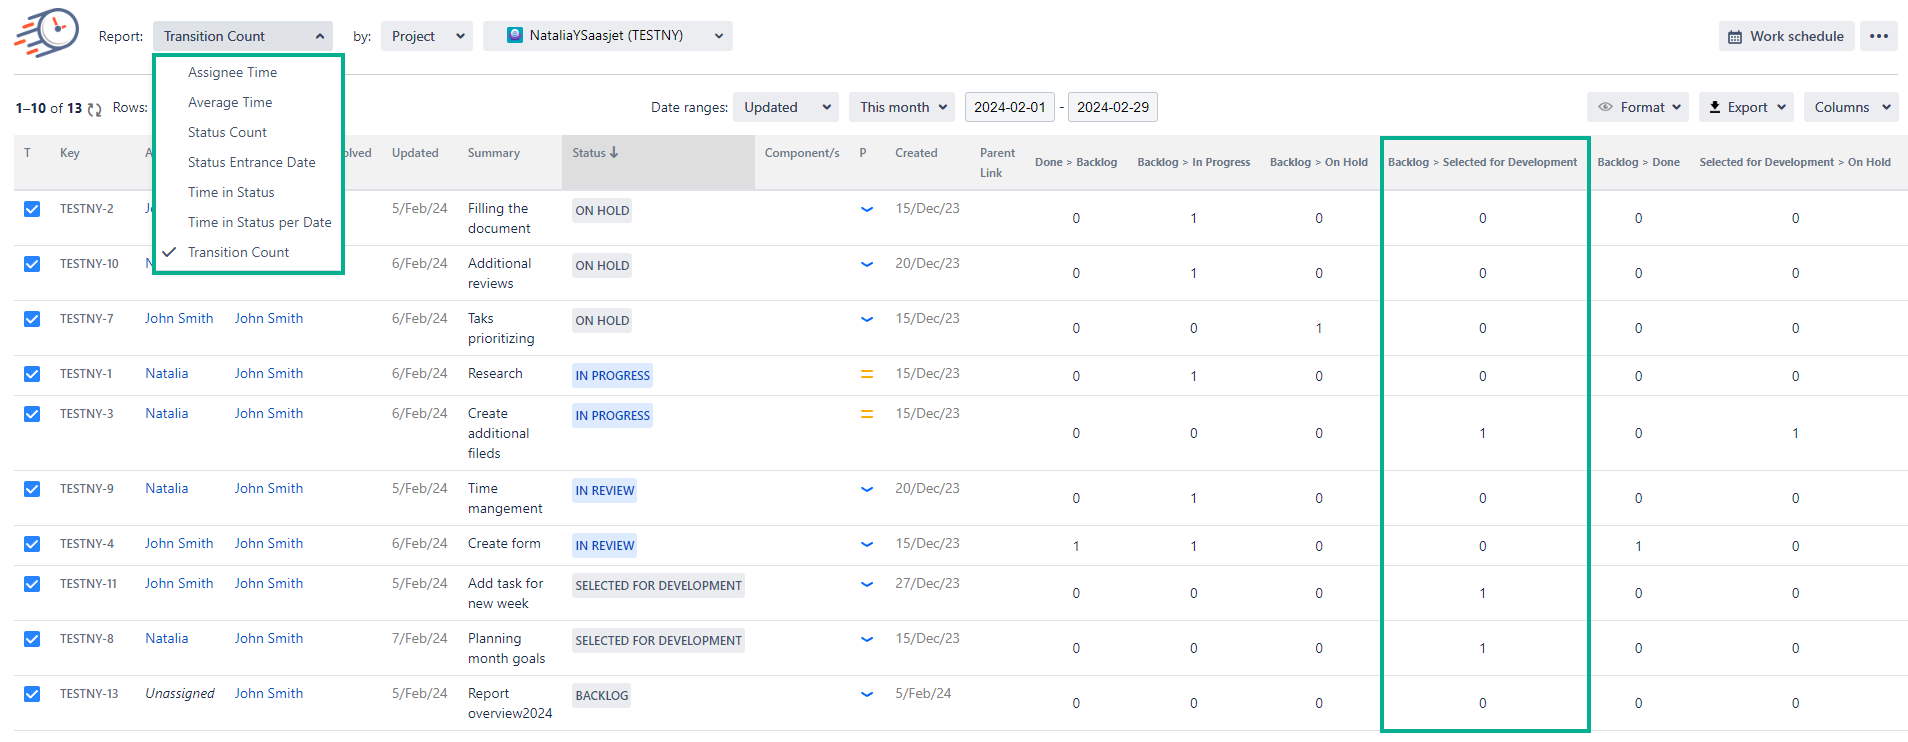This screenshot has height=742, width=1908.
Task: Click SELECTED FOR DEVELOPMENT badge for TESTNY-11
Action: click(x=658, y=585)
